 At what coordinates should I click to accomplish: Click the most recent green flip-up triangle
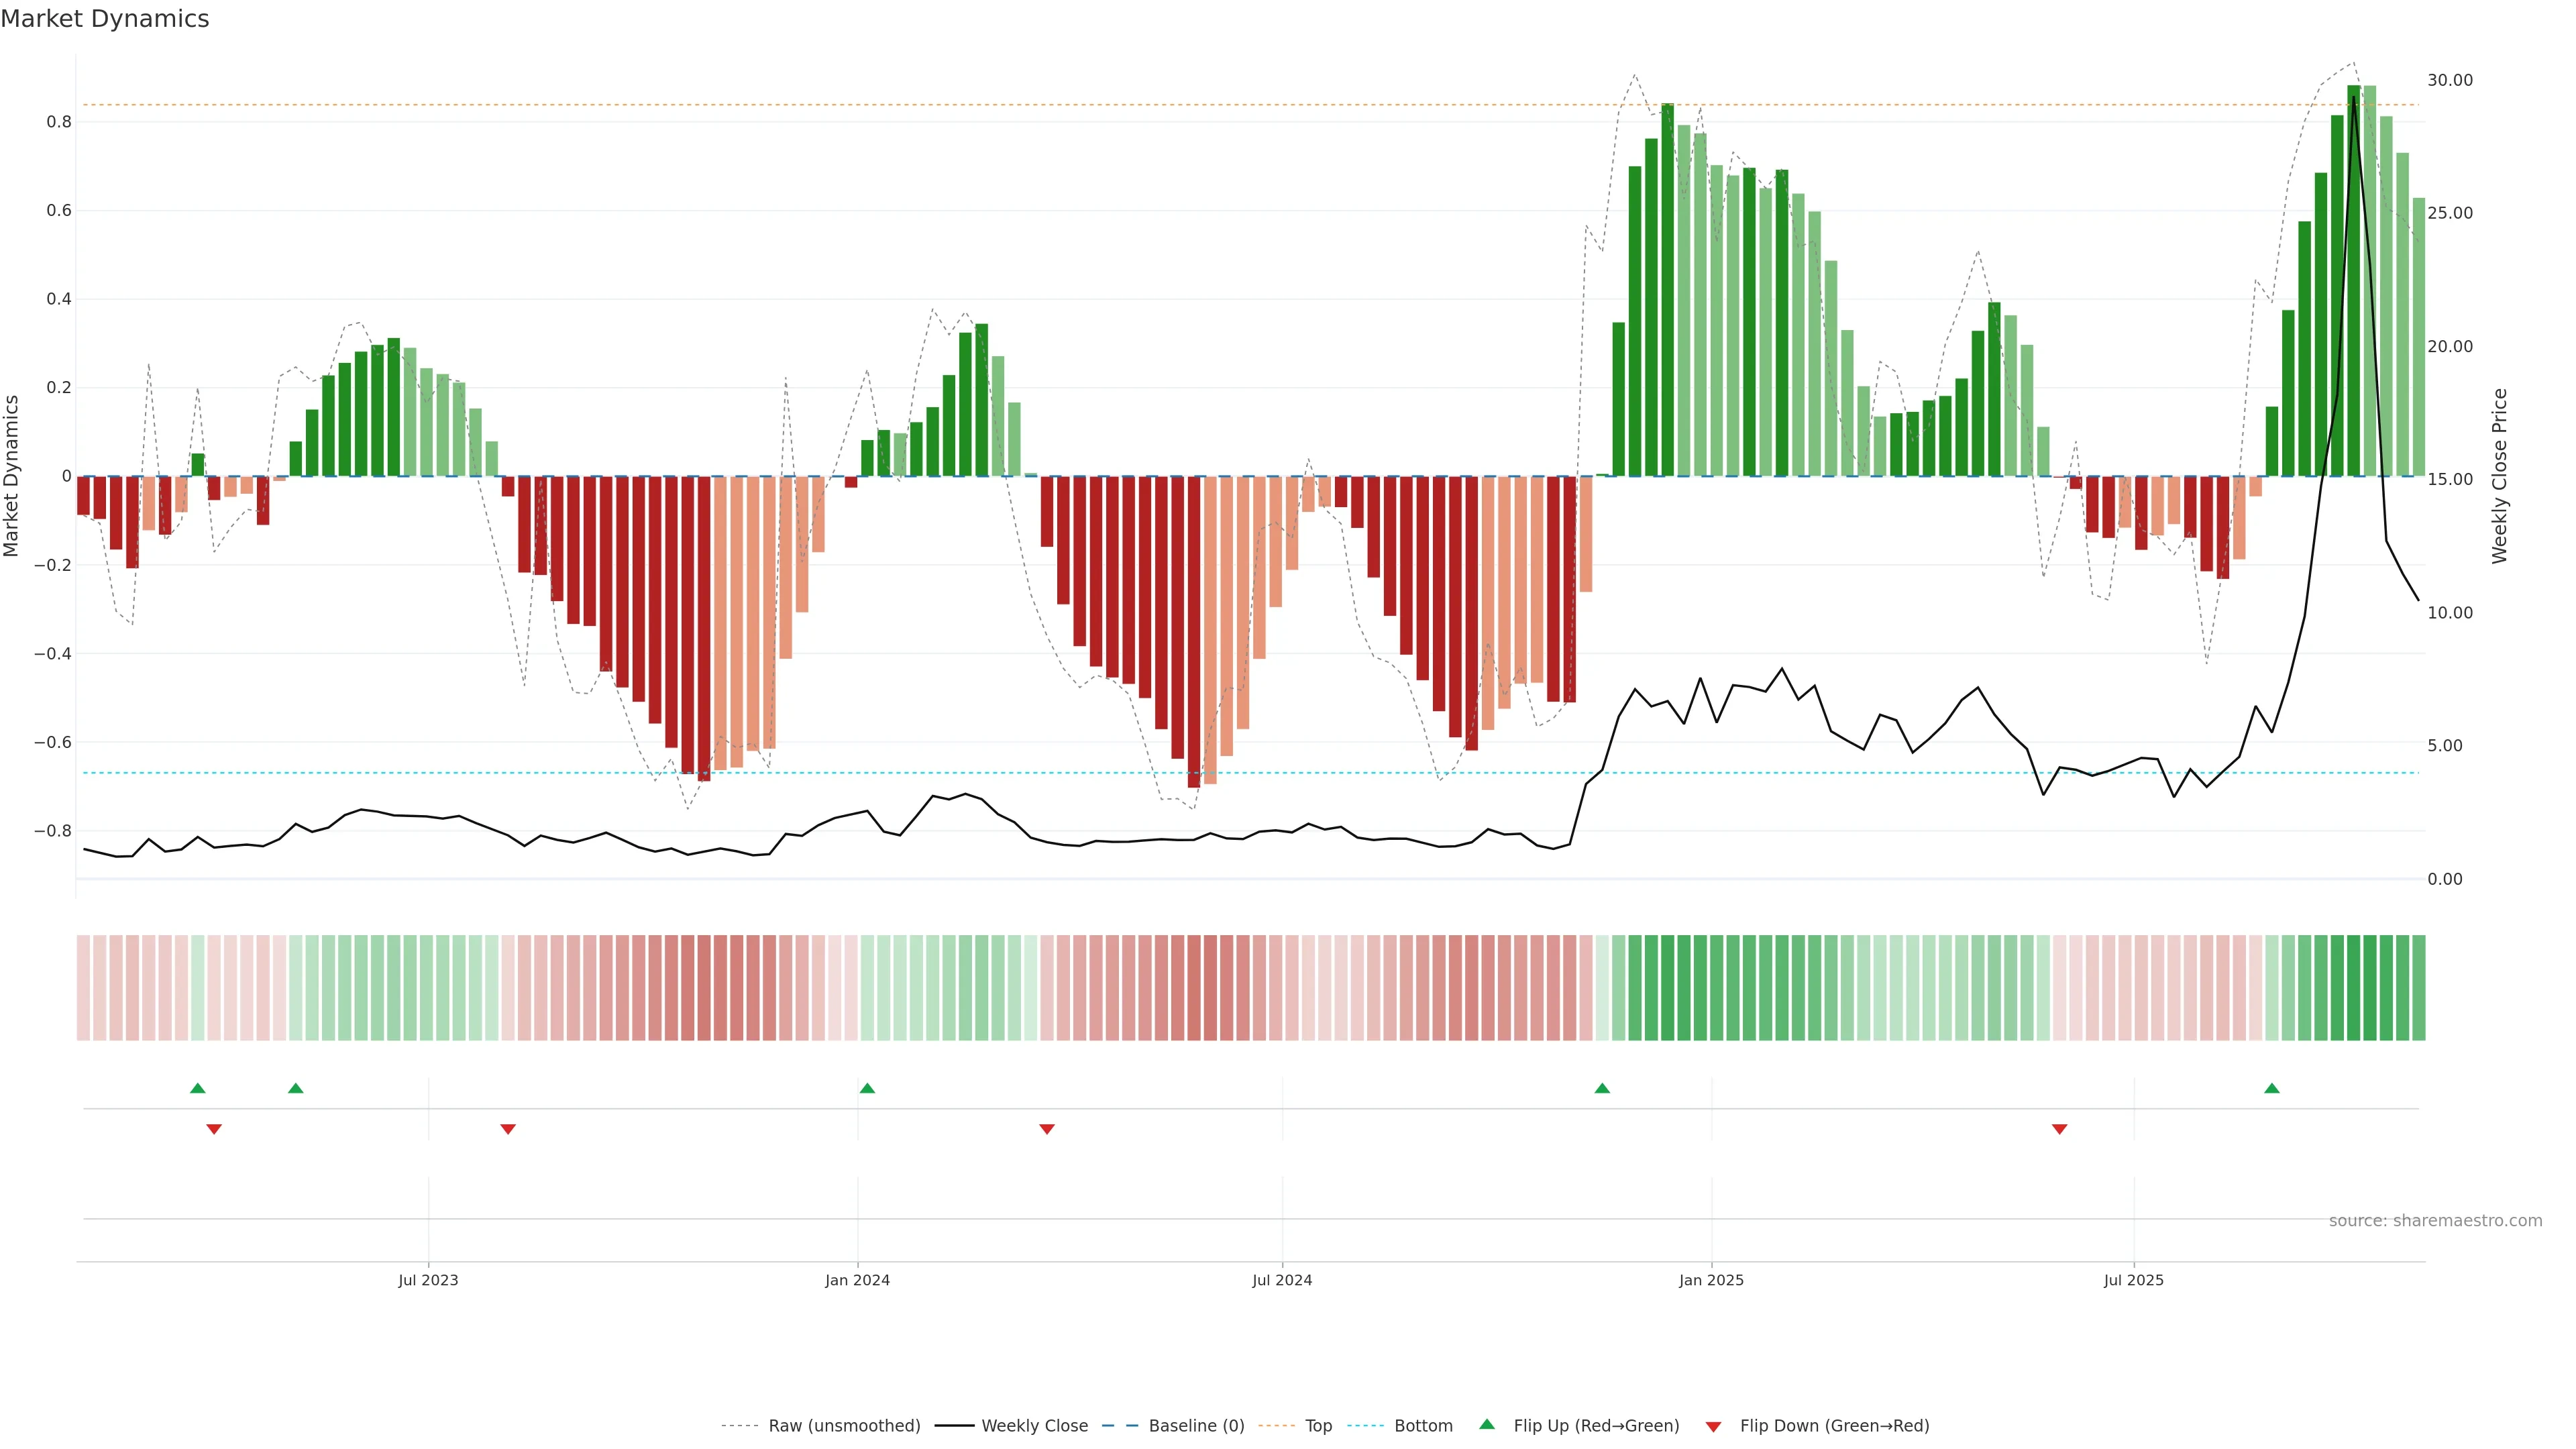pos(2272,1088)
